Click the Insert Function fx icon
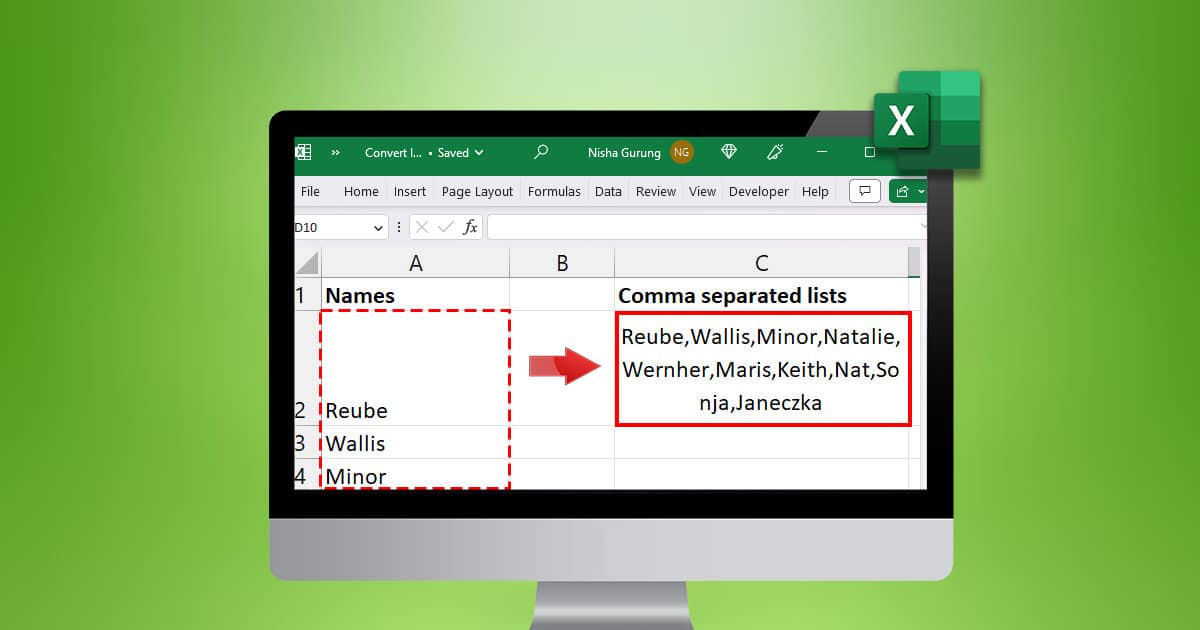The width and height of the screenshot is (1200, 630). pyautogui.click(x=470, y=226)
